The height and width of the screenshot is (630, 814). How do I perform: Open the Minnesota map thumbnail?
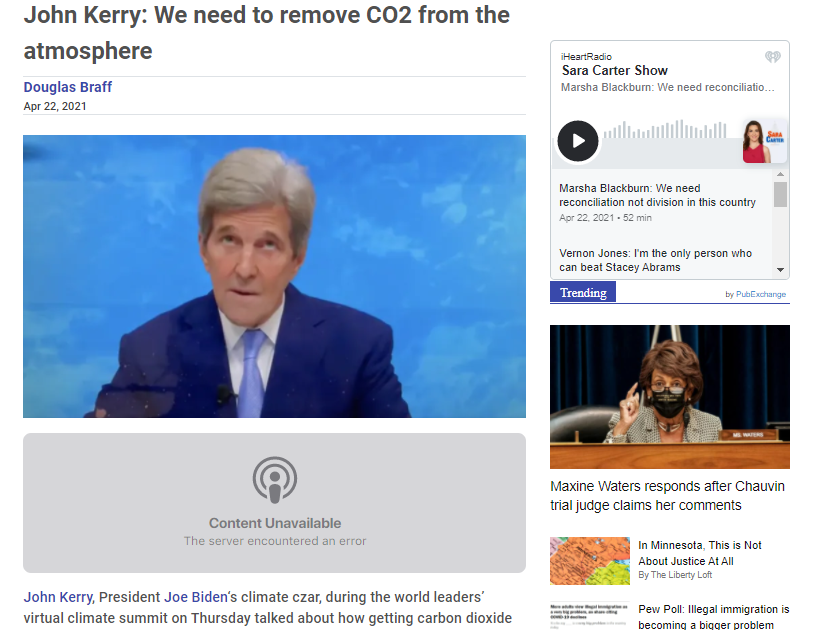(x=590, y=561)
